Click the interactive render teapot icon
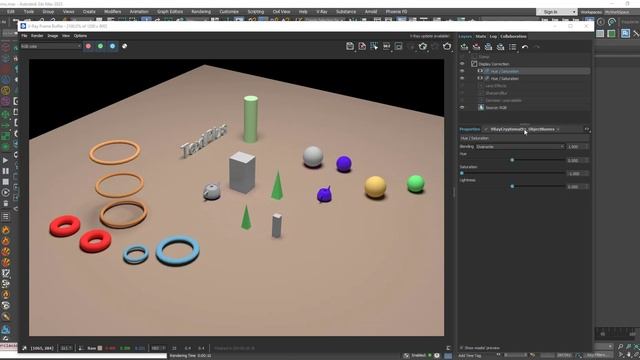640x360 pixels. click(x=423, y=46)
